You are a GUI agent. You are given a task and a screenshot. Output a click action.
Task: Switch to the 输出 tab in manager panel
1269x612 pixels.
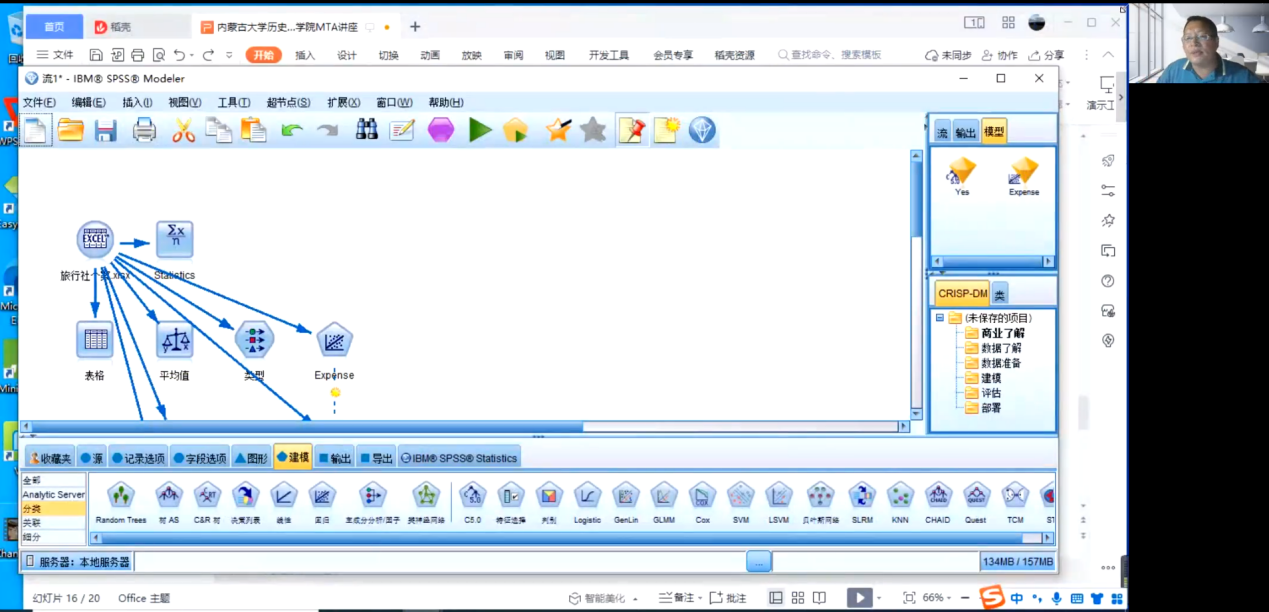coord(965,132)
